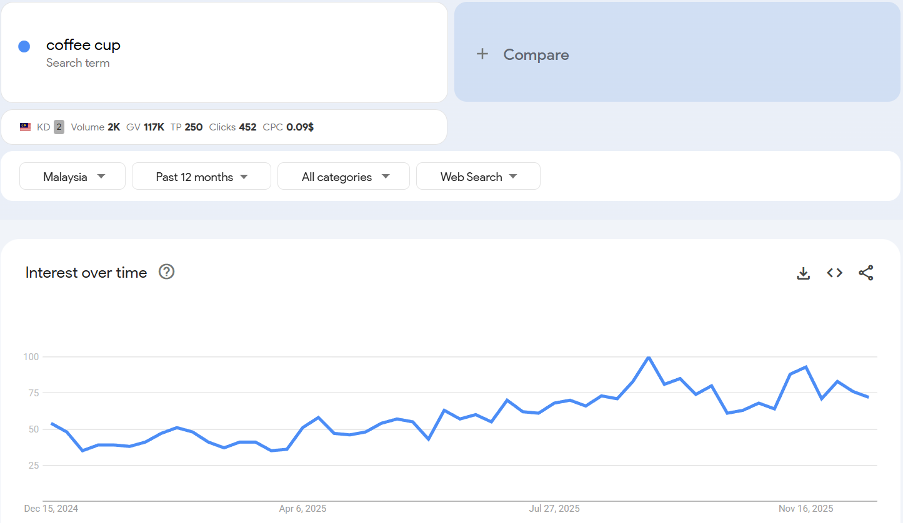
Task: Open the embed code icon
Action: [834, 273]
